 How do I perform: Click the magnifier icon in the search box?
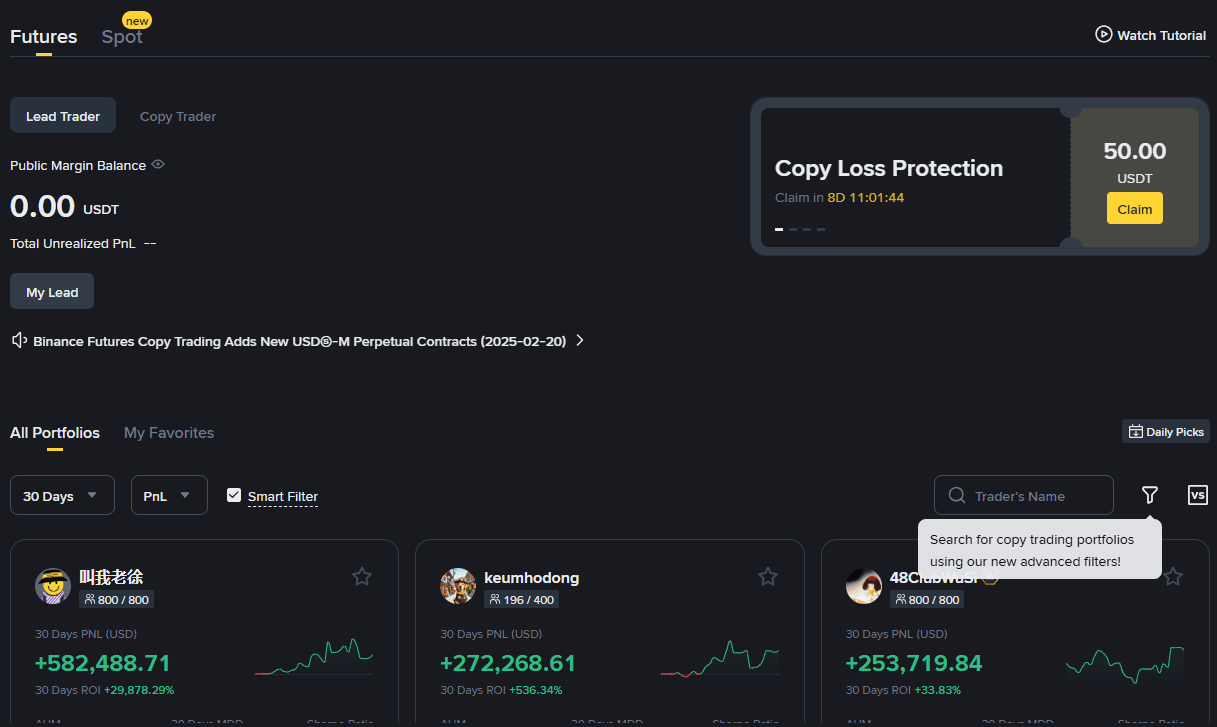point(956,495)
